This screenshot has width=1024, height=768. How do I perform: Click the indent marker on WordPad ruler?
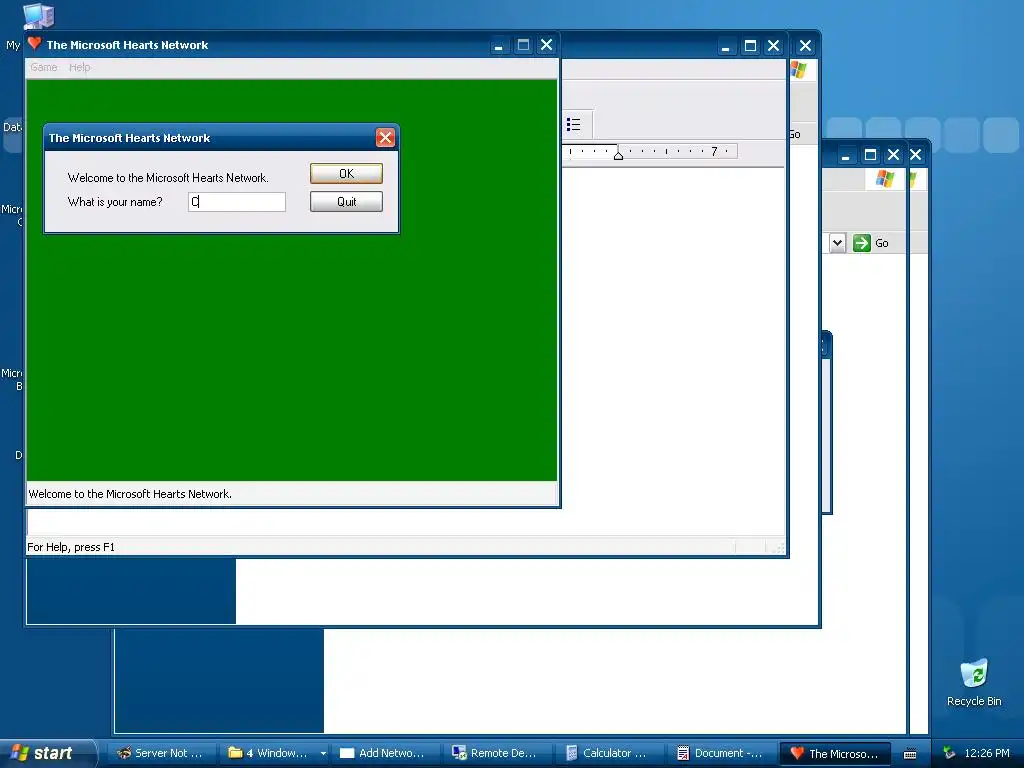pyautogui.click(x=618, y=155)
